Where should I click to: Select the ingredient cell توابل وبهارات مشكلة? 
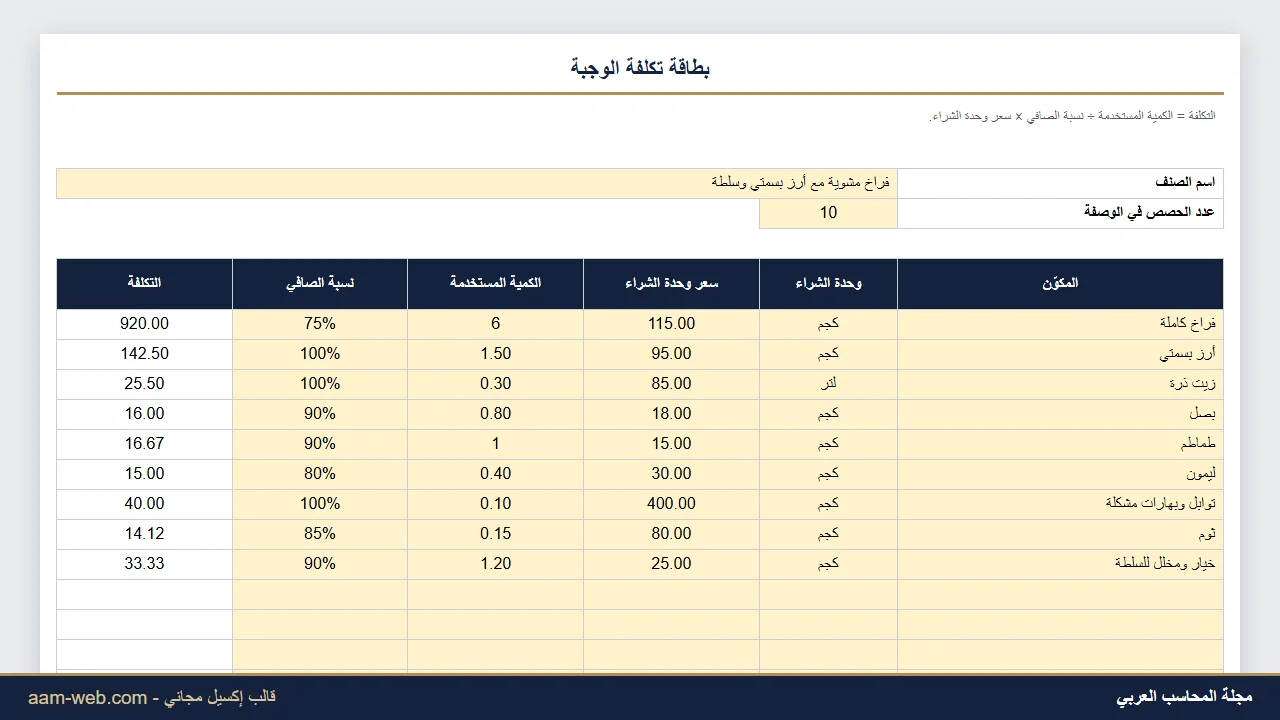click(1060, 504)
